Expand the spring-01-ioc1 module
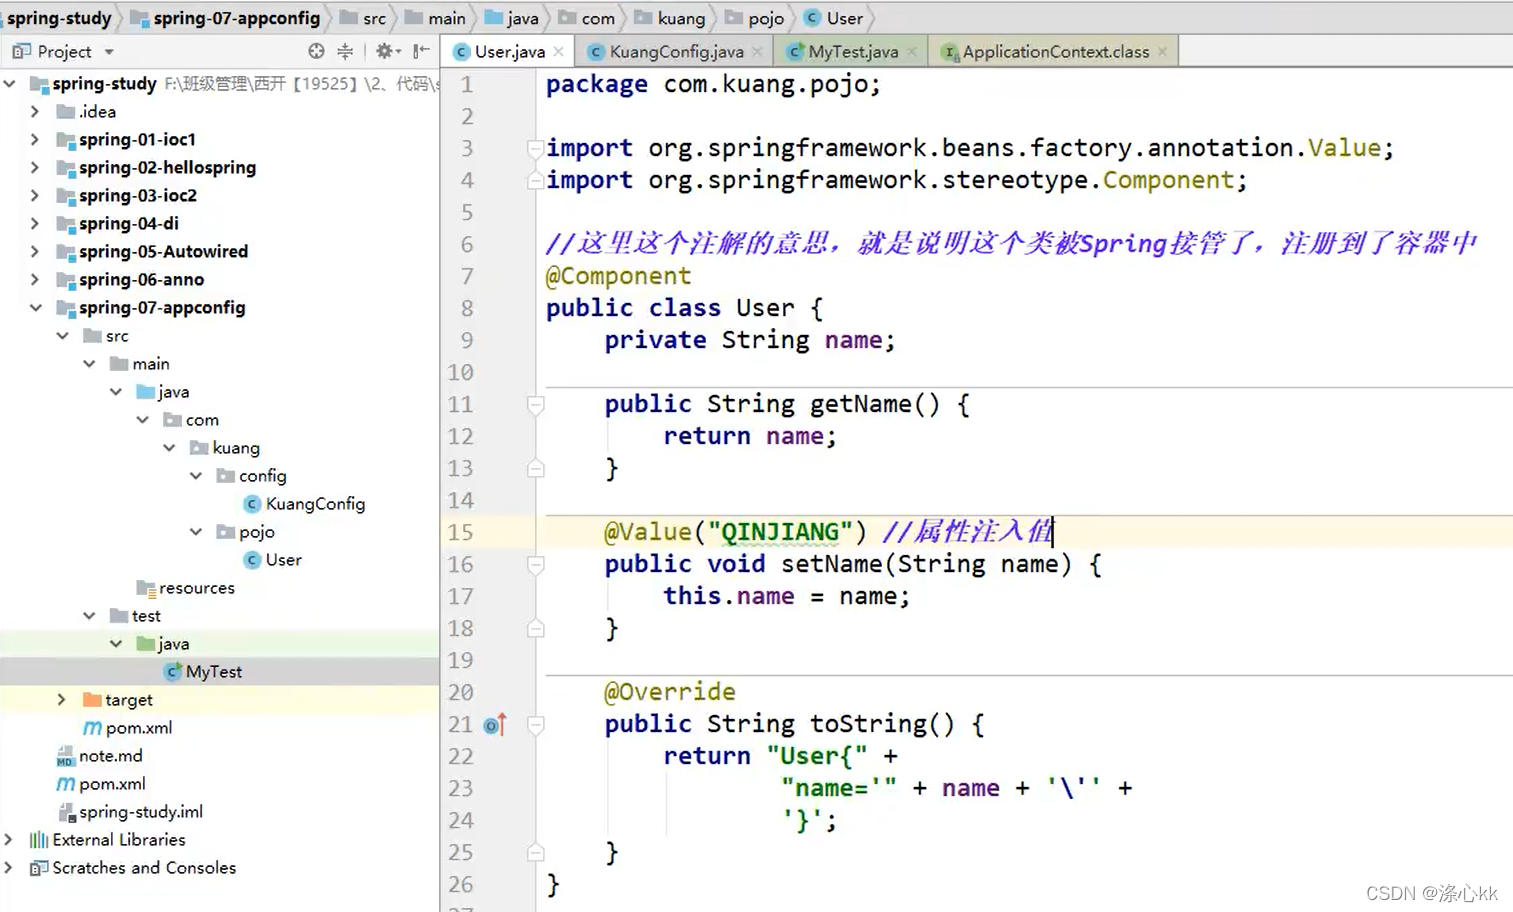This screenshot has width=1513, height=912. [x=35, y=140]
